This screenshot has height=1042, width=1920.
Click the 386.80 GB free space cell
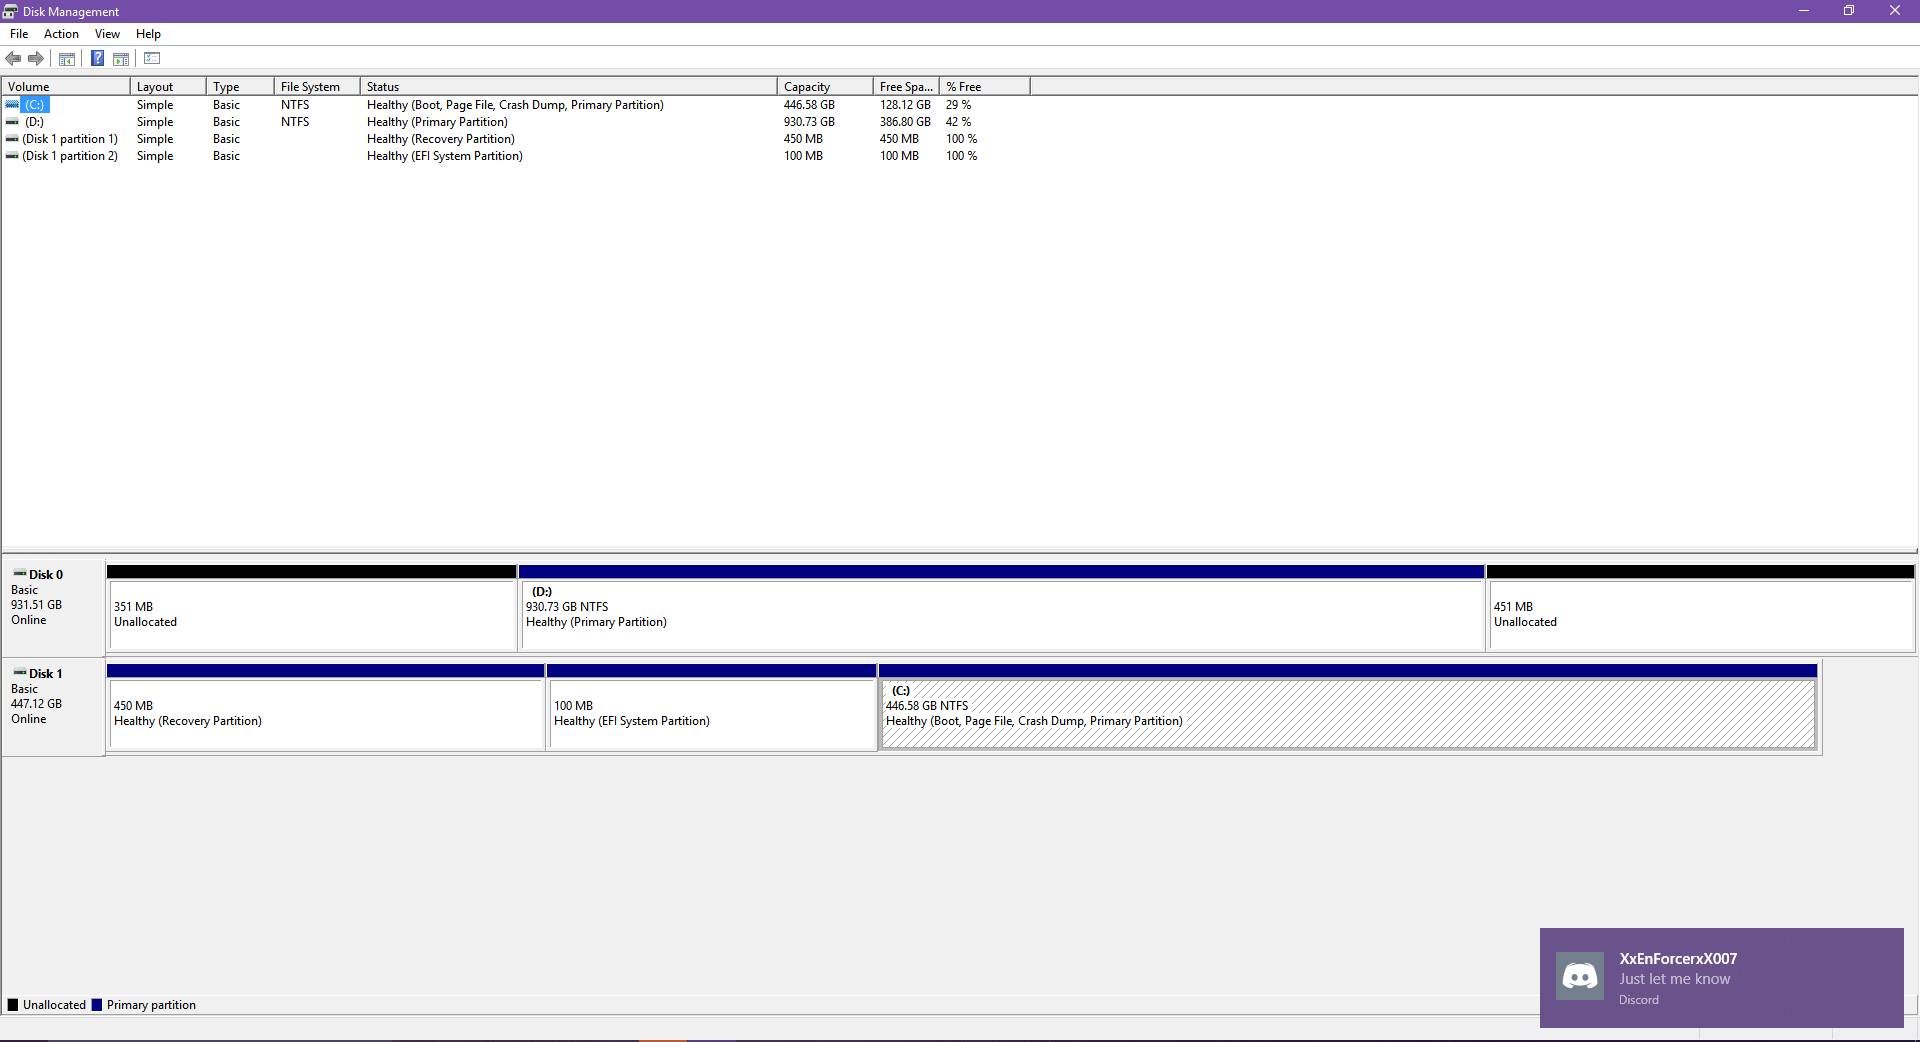point(905,122)
